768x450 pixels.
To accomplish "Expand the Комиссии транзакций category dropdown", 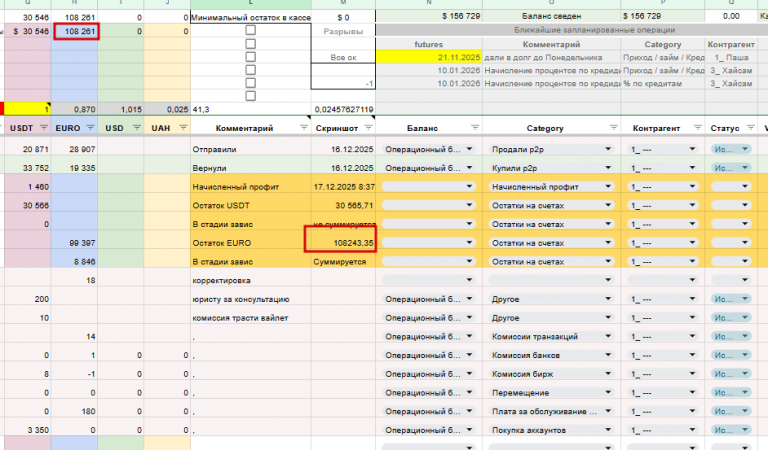I will (607, 336).
